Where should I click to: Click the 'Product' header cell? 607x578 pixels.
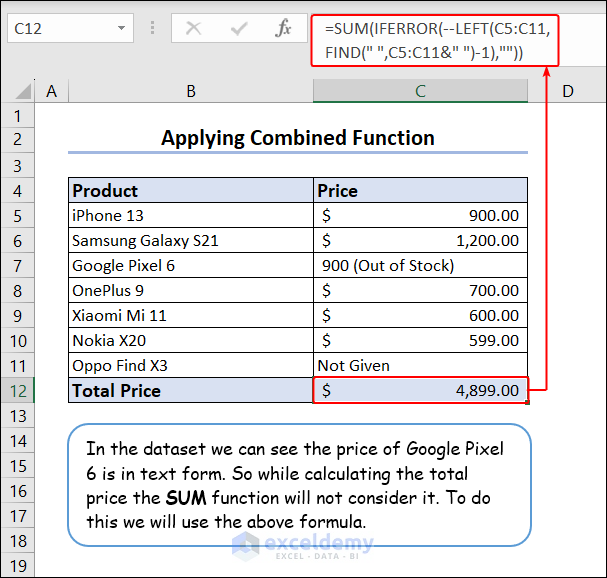[191, 190]
